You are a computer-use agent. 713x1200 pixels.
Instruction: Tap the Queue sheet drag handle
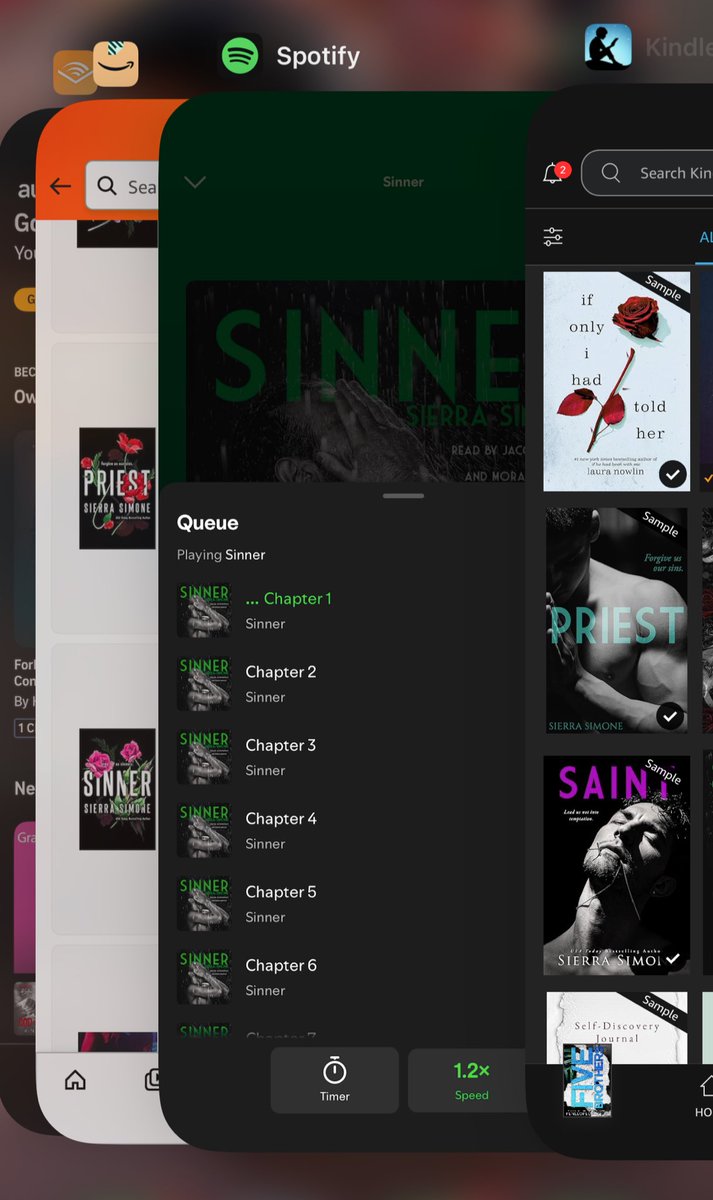coord(403,495)
